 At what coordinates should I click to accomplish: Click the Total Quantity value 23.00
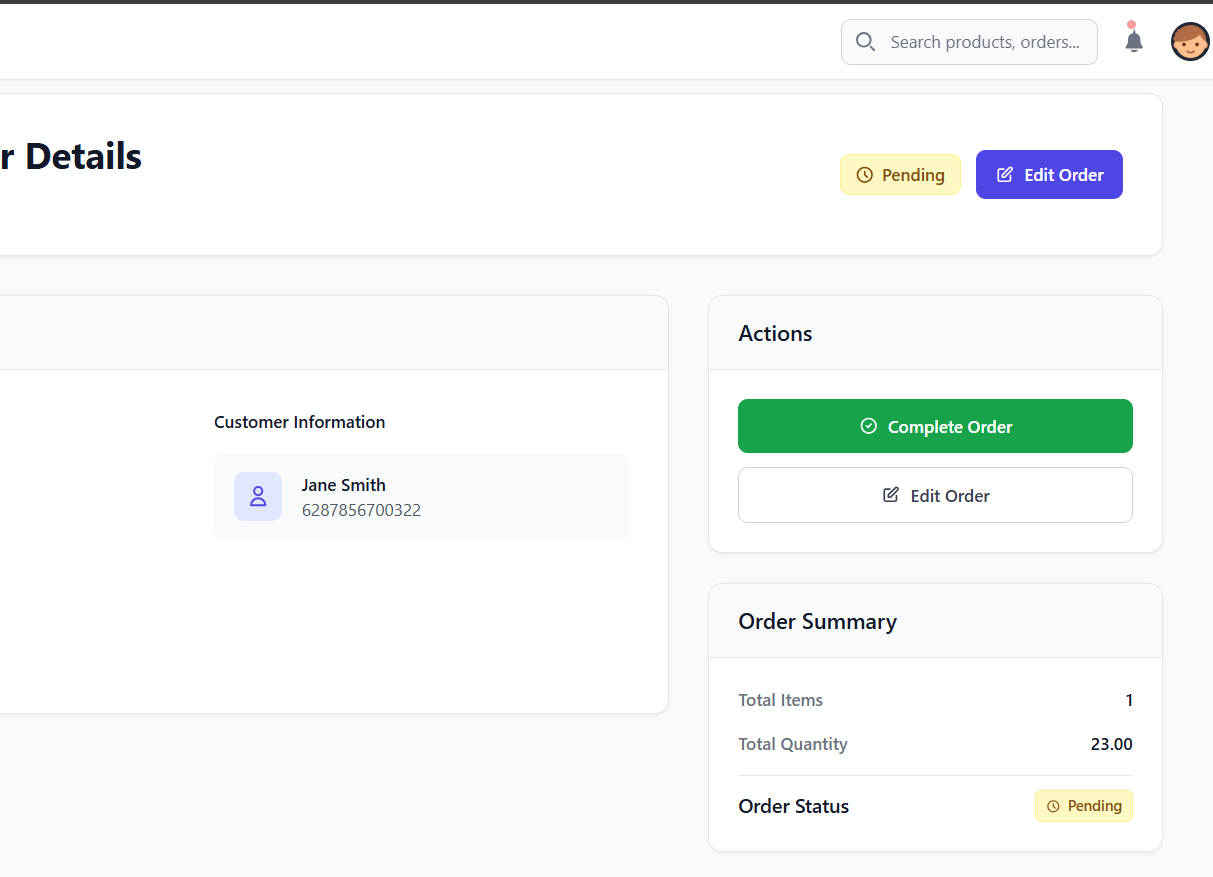(1111, 744)
